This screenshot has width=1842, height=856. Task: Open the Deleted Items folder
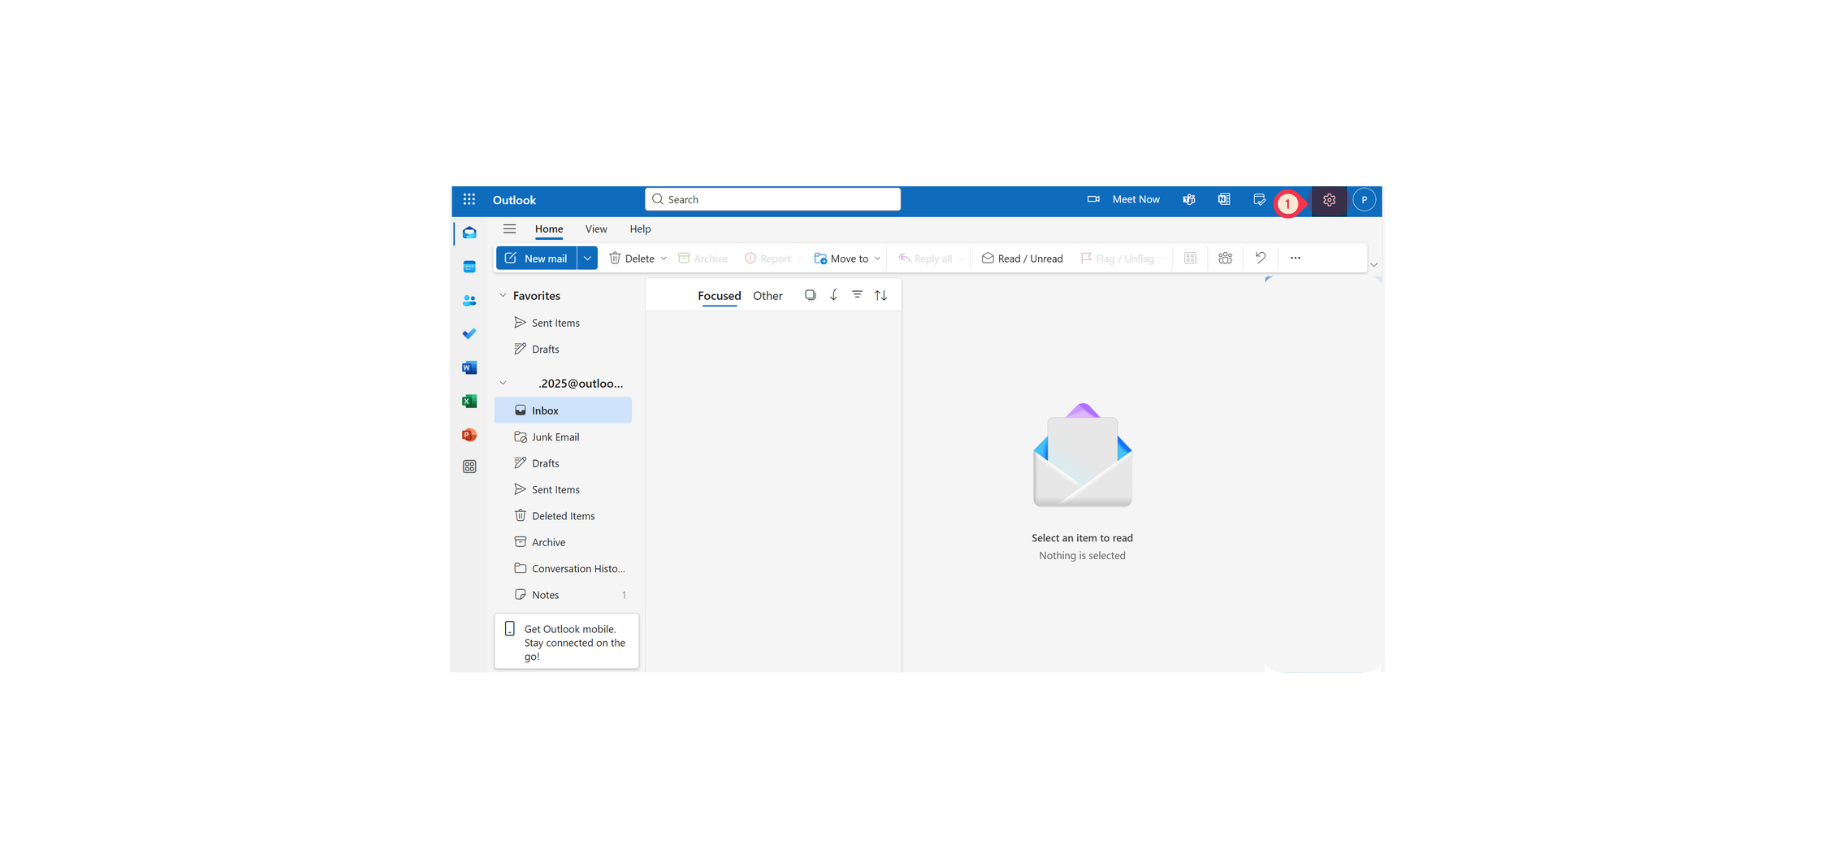click(x=563, y=516)
